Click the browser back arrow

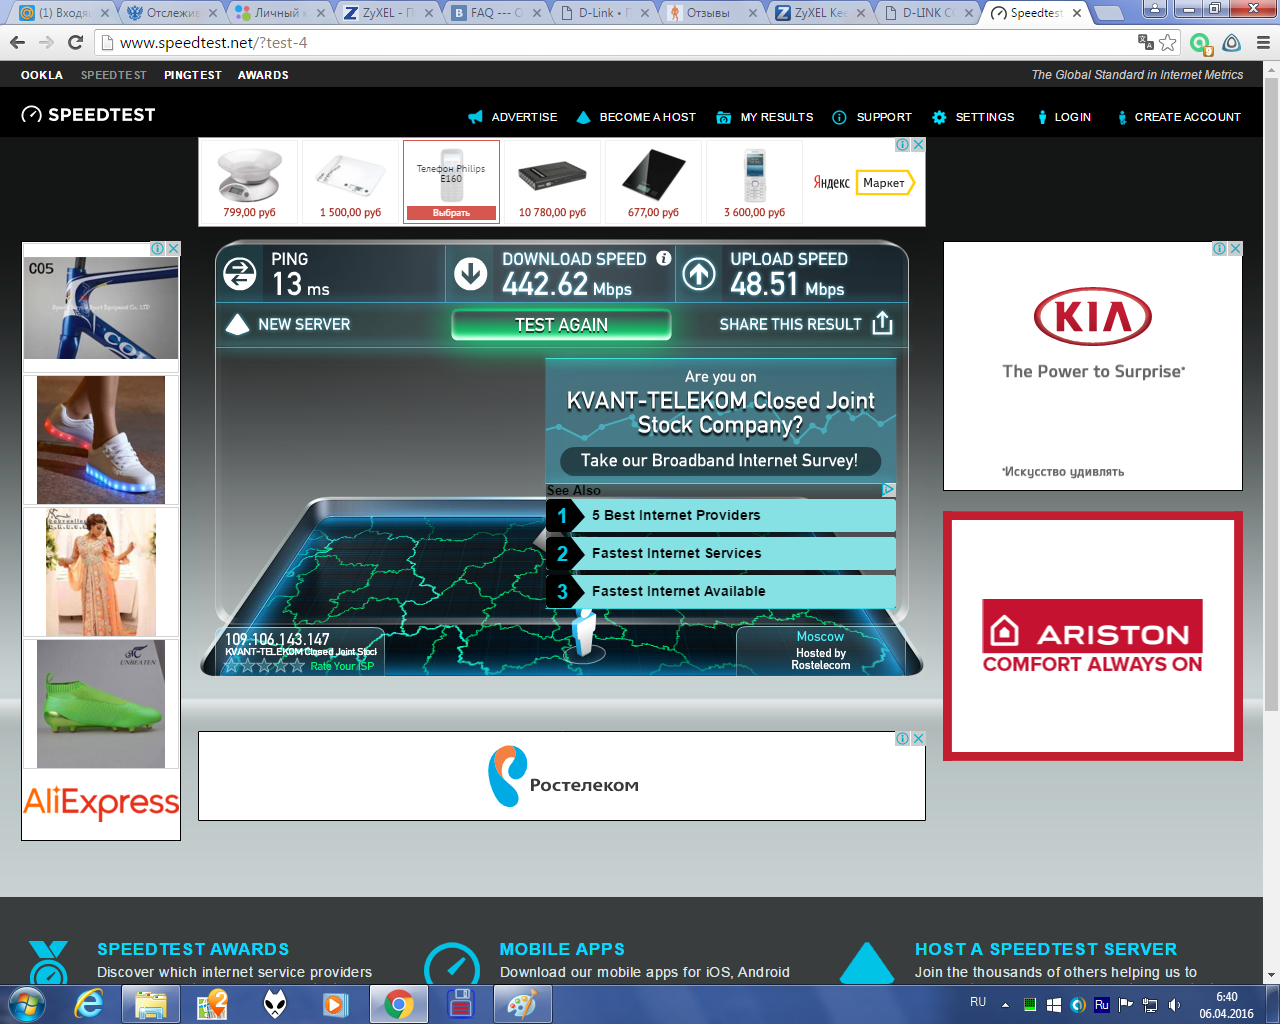point(17,43)
